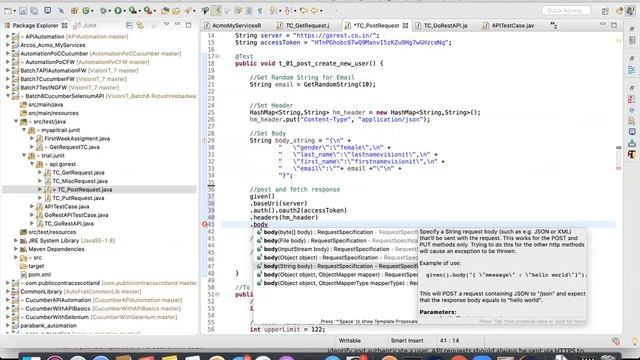
Task: Open the Run button dropdown arrow
Action: 124,11
